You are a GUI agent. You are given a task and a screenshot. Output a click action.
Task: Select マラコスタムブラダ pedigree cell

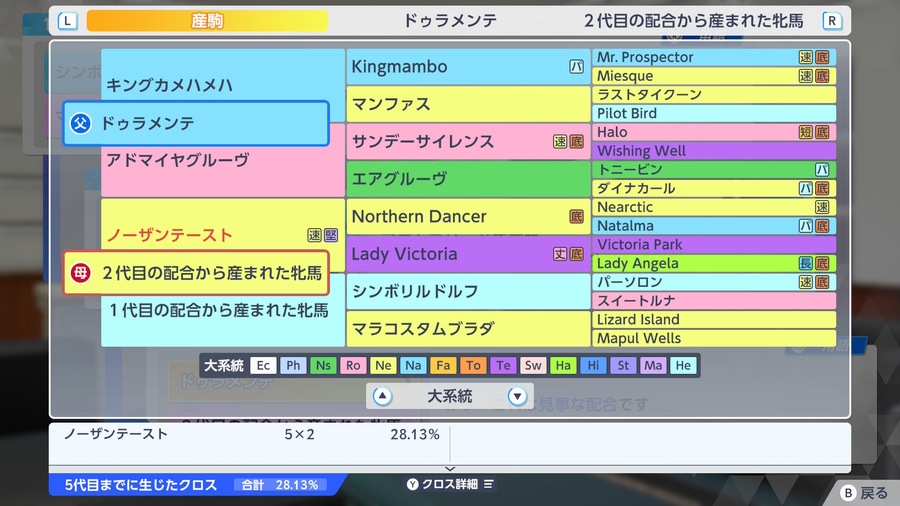point(468,329)
